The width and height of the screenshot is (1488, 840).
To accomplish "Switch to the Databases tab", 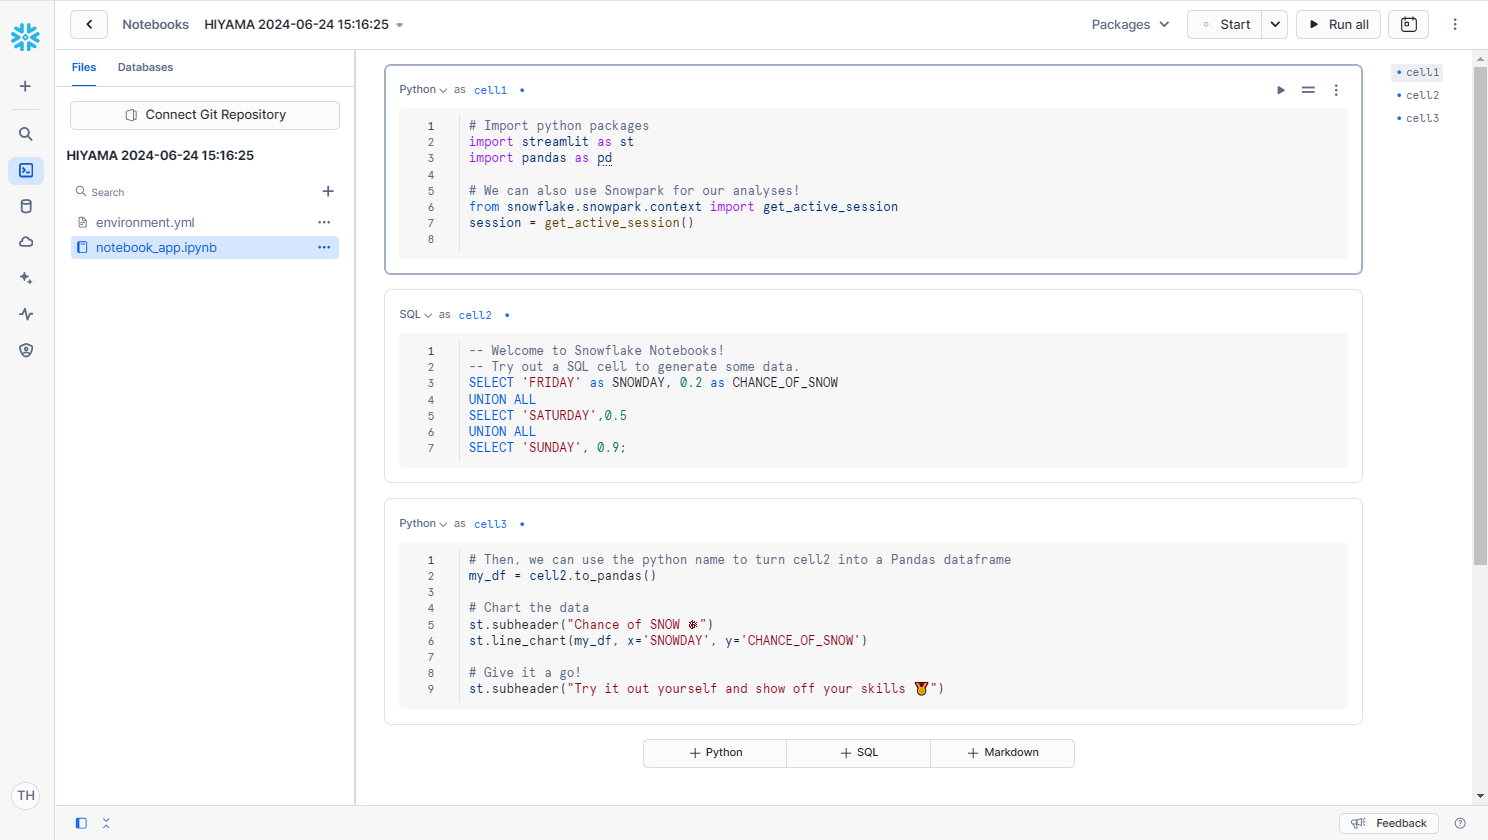I will click(145, 67).
